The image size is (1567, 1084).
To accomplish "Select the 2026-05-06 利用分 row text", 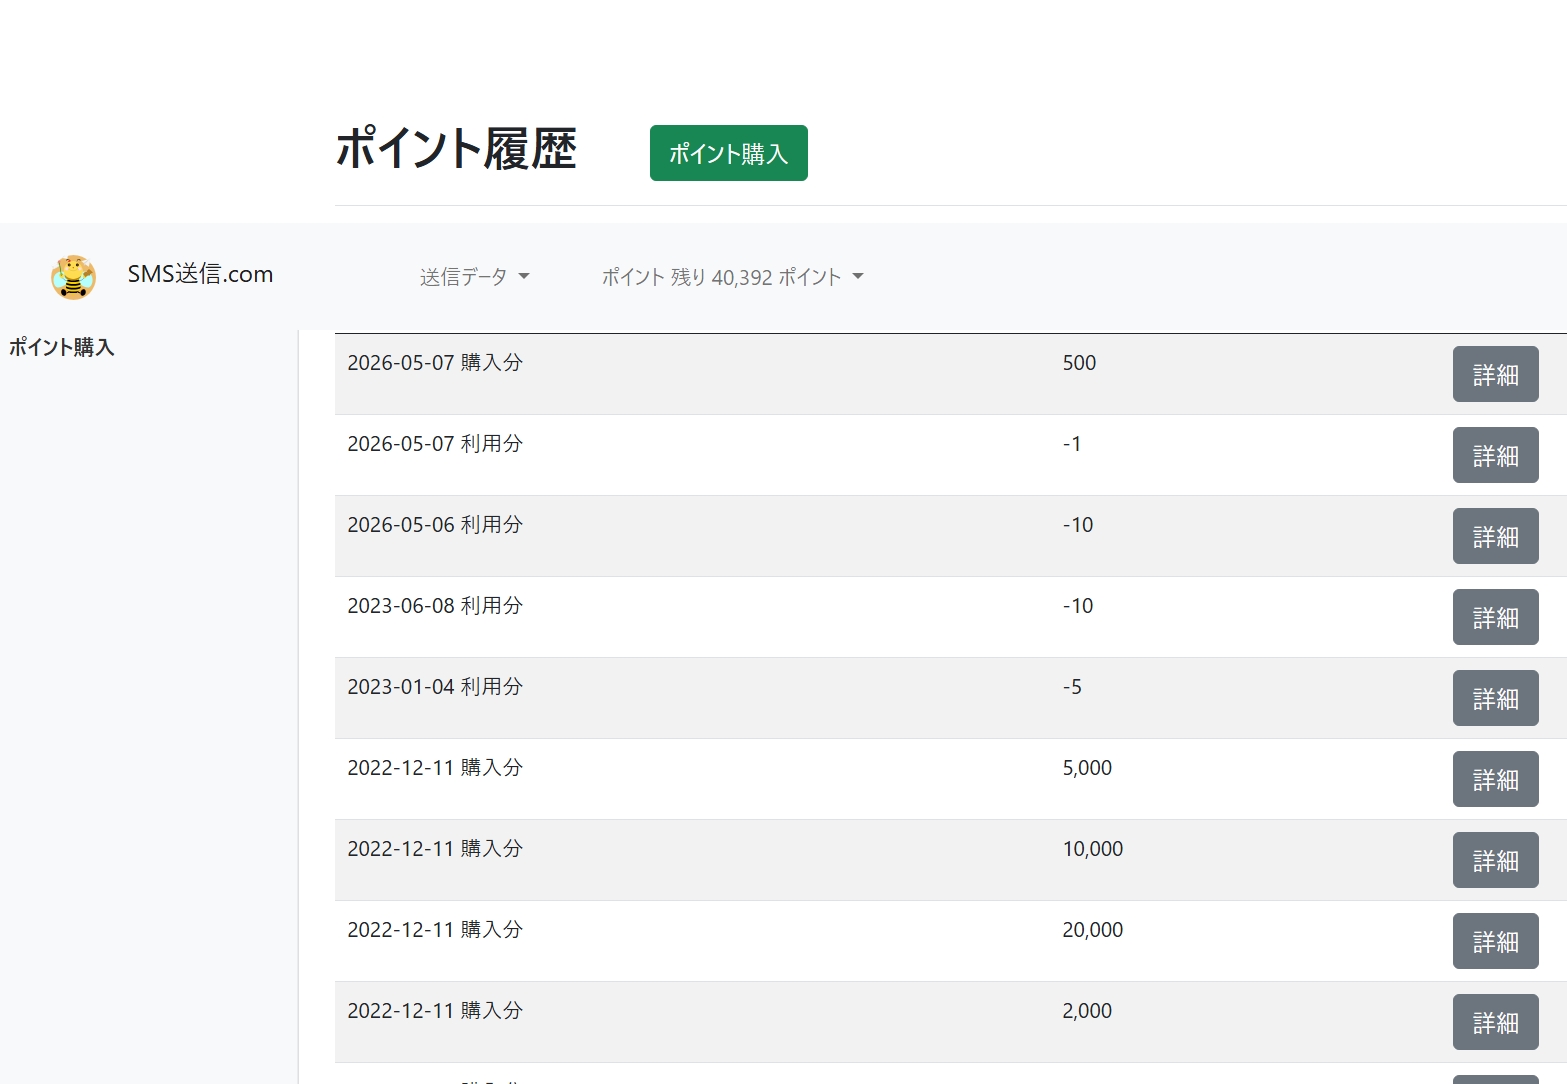I will tap(435, 525).
